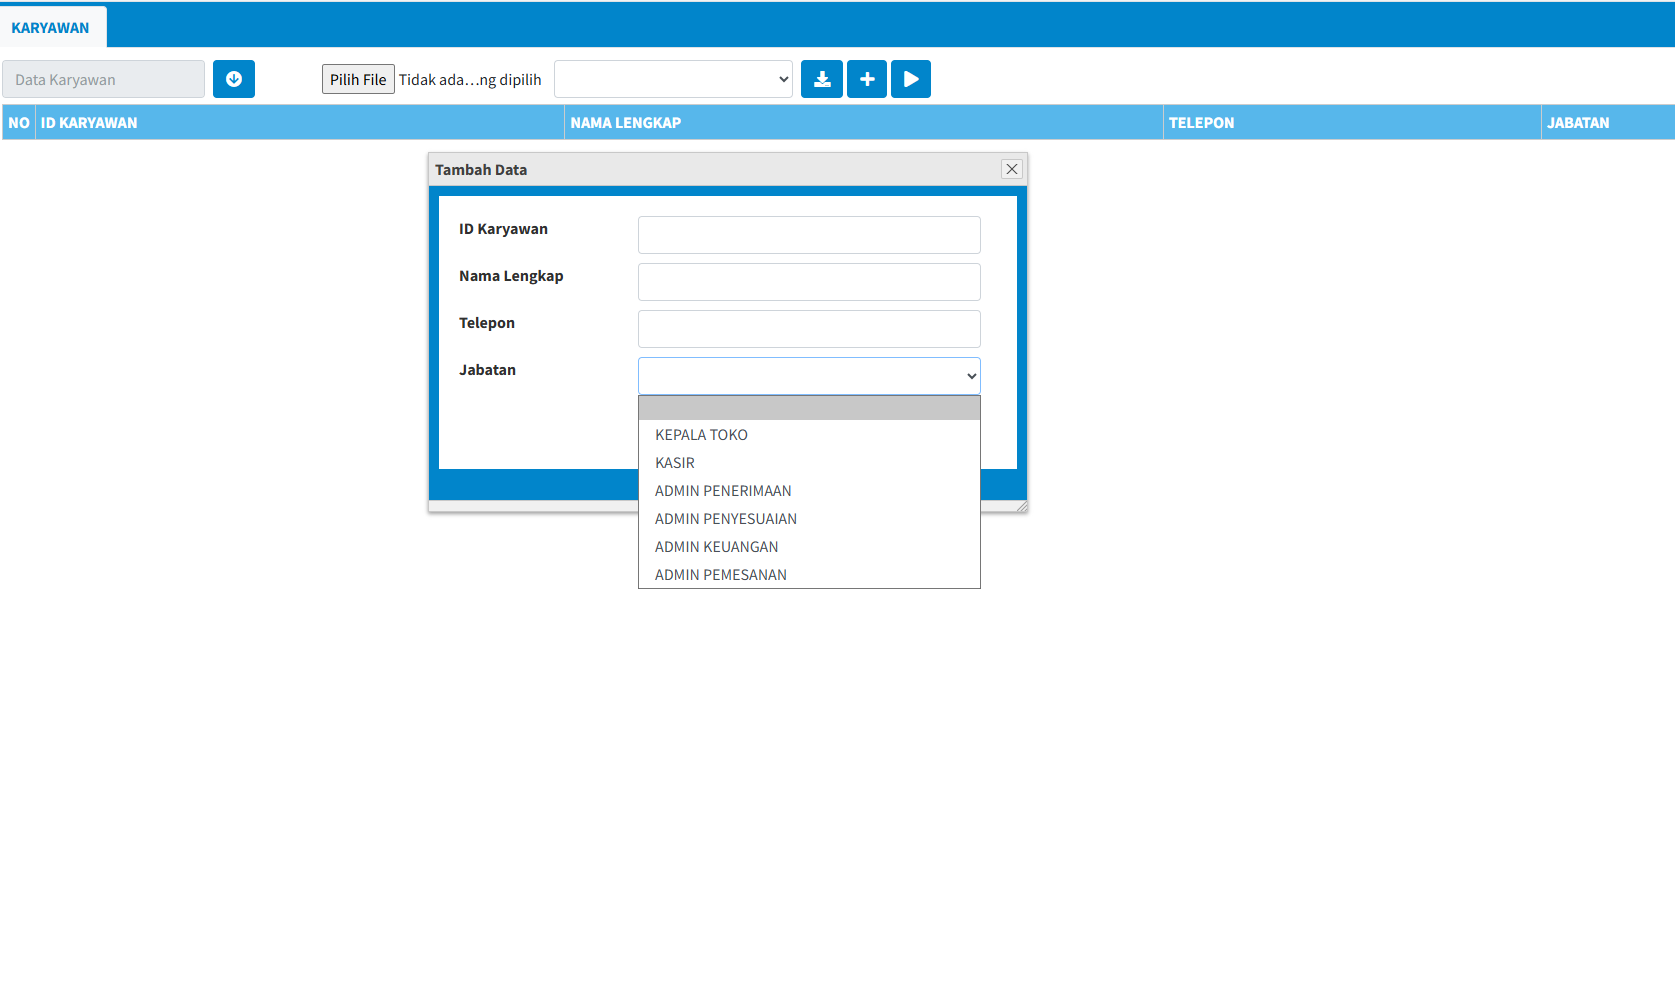The image size is (1675, 992).
Task: Click the download tray icon button
Action: click(822, 79)
